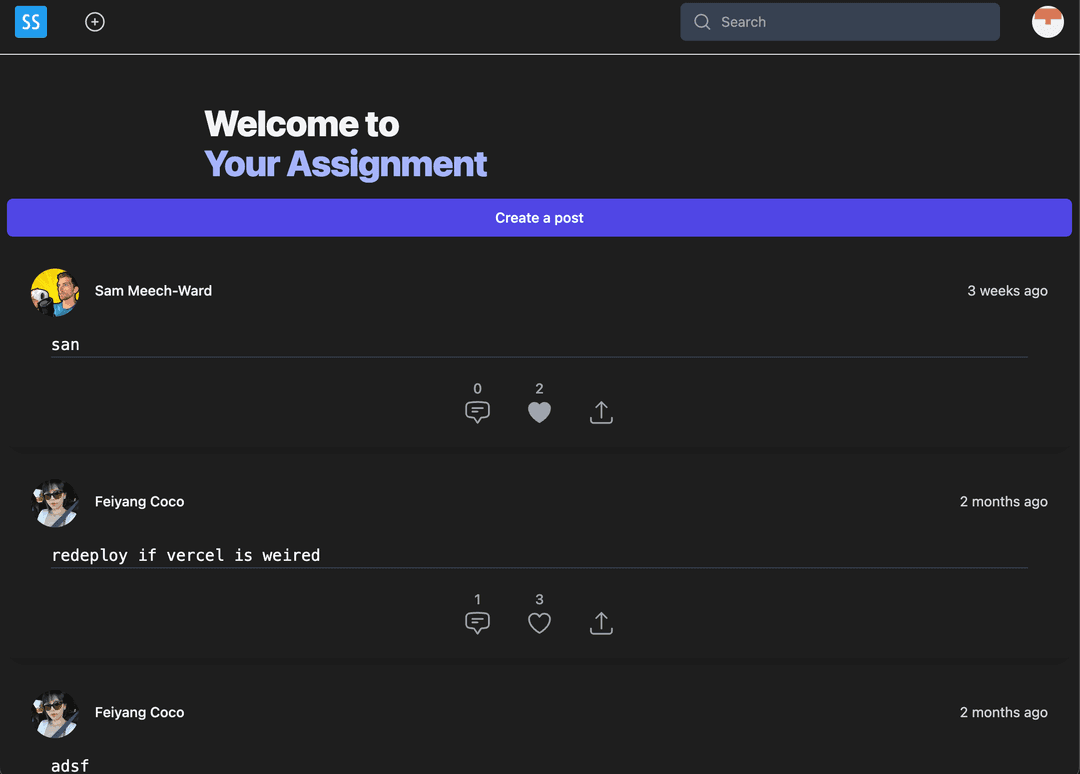Focus the Search input field
The width and height of the screenshot is (1080, 774).
[x=840, y=22]
